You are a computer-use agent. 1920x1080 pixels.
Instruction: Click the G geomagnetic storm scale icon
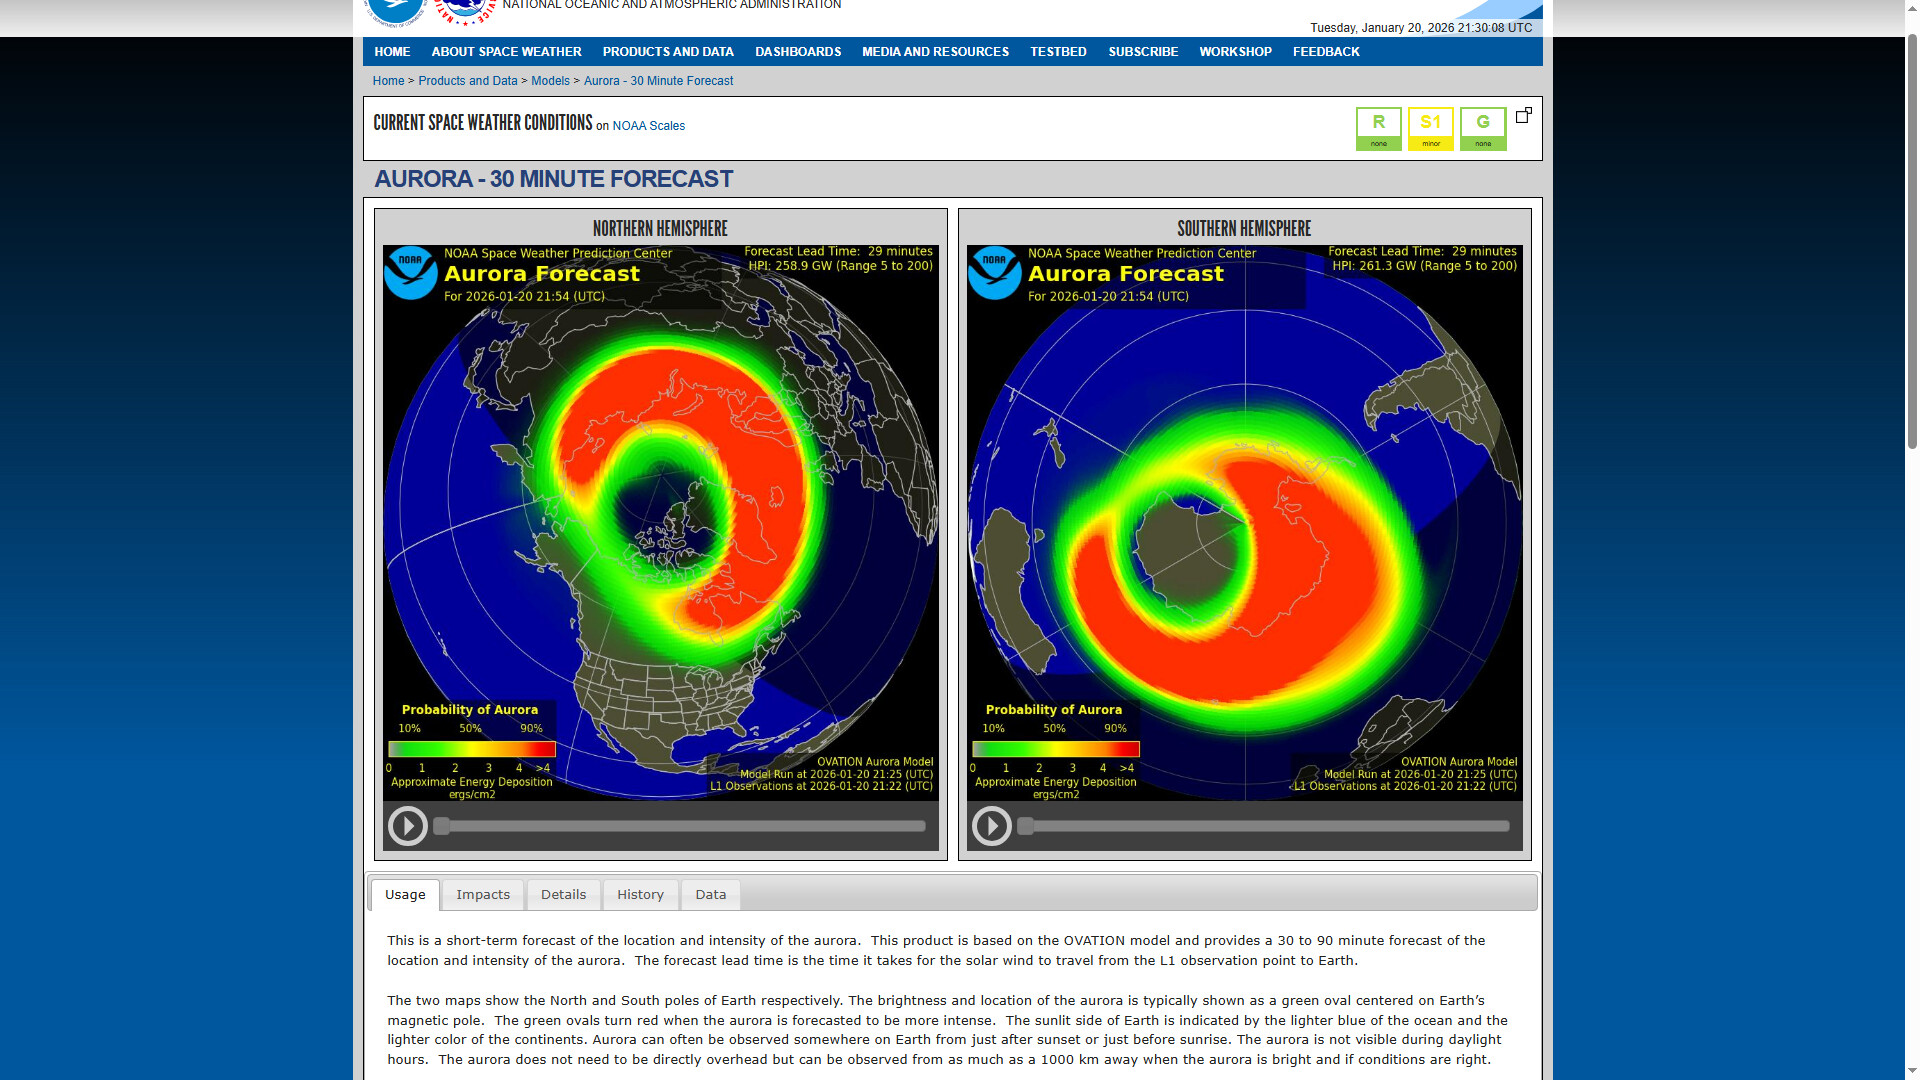pyautogui.click(x=1482, y=128)
